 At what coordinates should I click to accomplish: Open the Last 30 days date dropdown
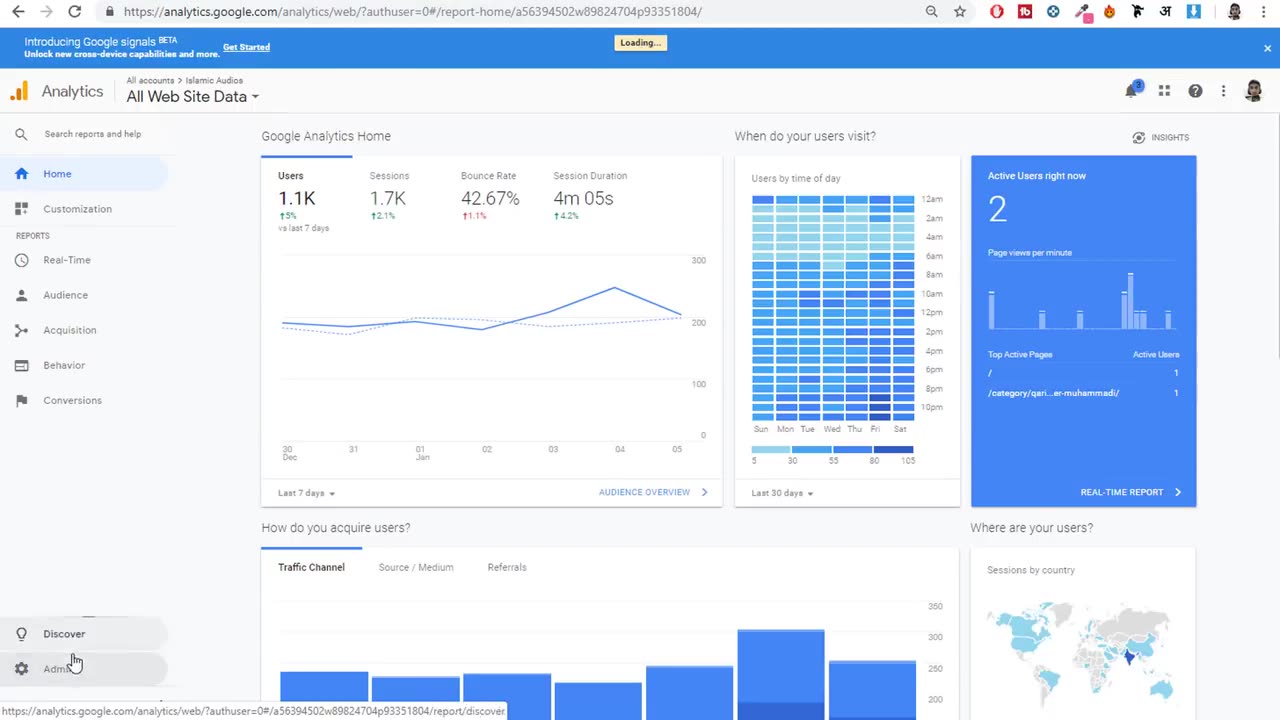783,493
